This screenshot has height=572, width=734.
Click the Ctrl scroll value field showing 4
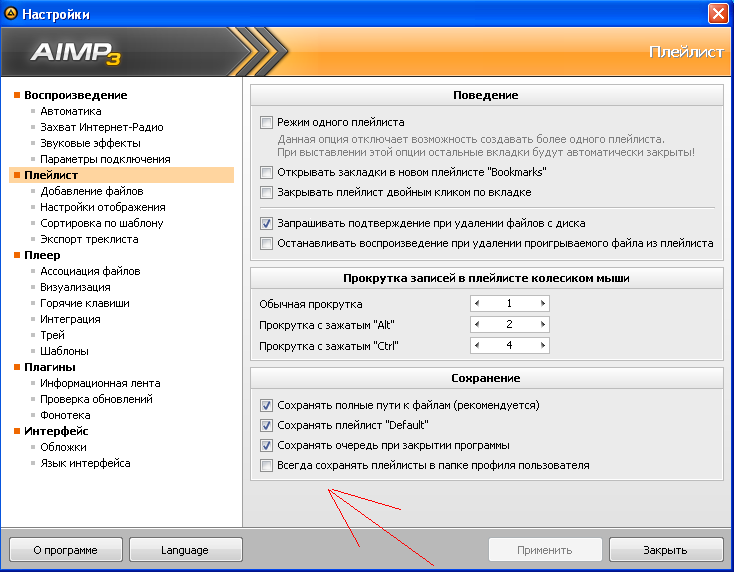[509, 345]
